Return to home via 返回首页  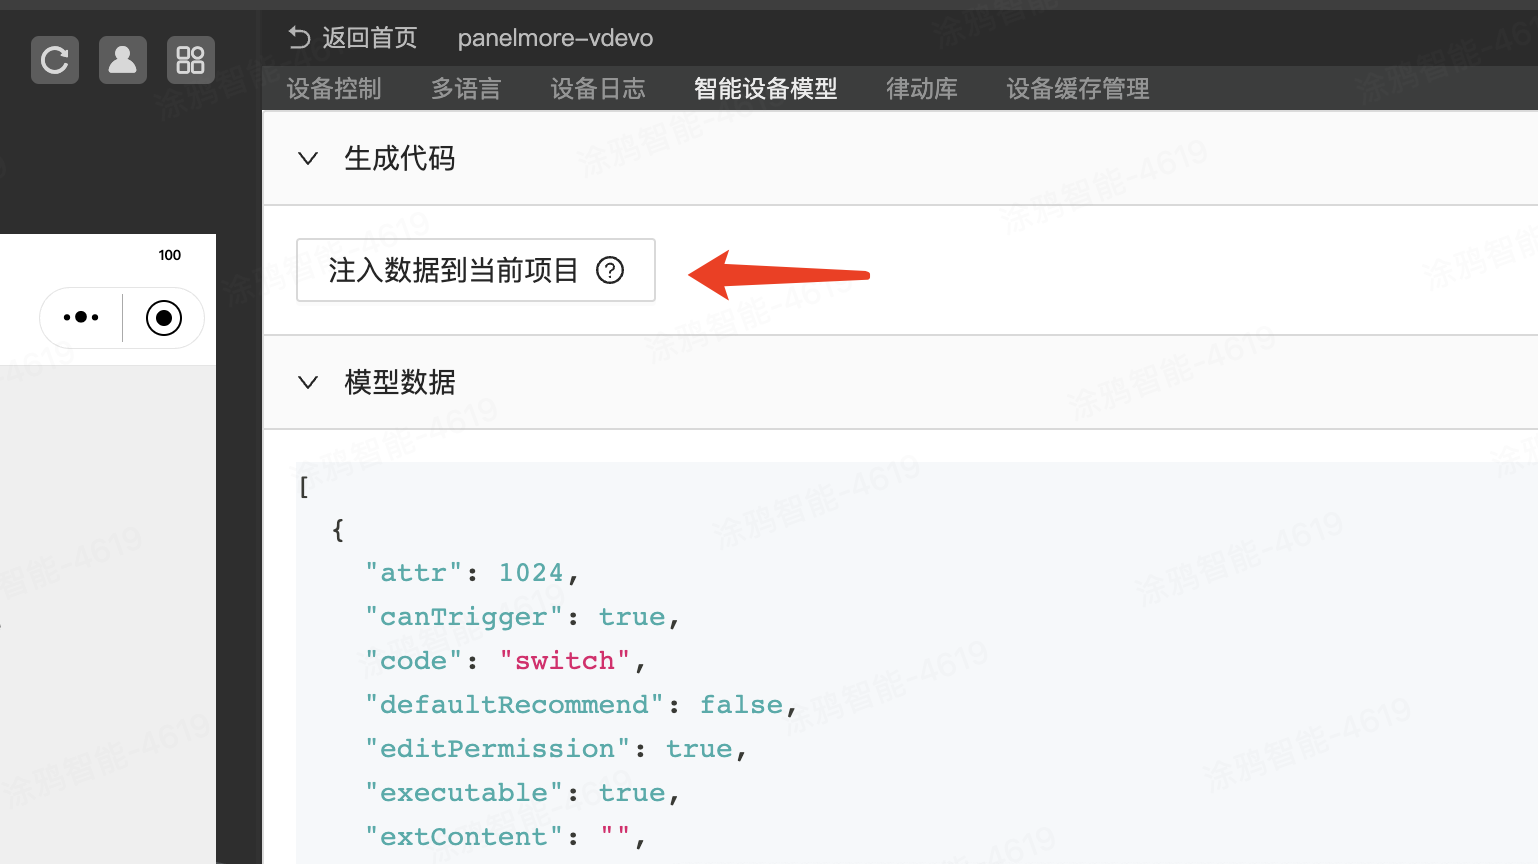coord(353,38)
